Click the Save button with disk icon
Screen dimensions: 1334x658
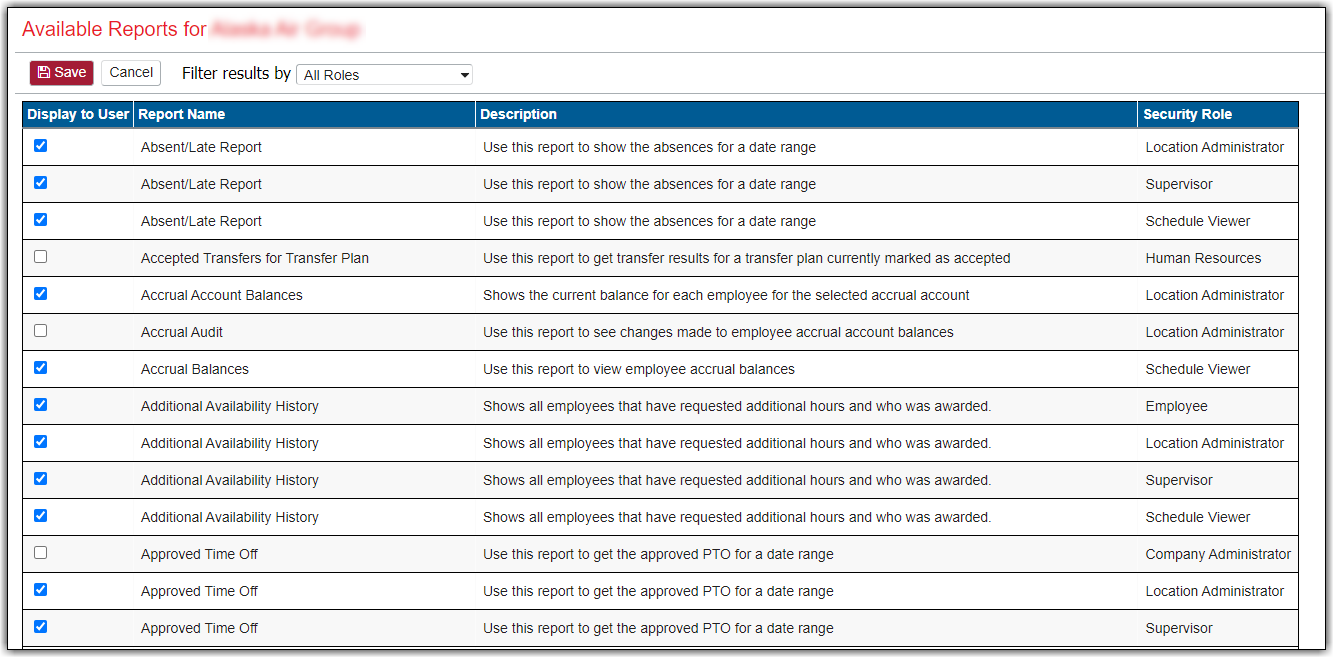(61, 73)
